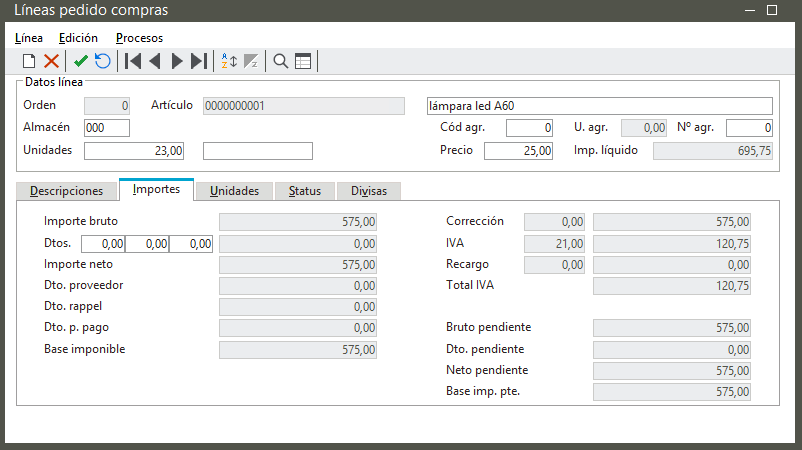Viewport: 802px width, 450px height.
Task: Open the Edición menu
Action: pos(78,38)
